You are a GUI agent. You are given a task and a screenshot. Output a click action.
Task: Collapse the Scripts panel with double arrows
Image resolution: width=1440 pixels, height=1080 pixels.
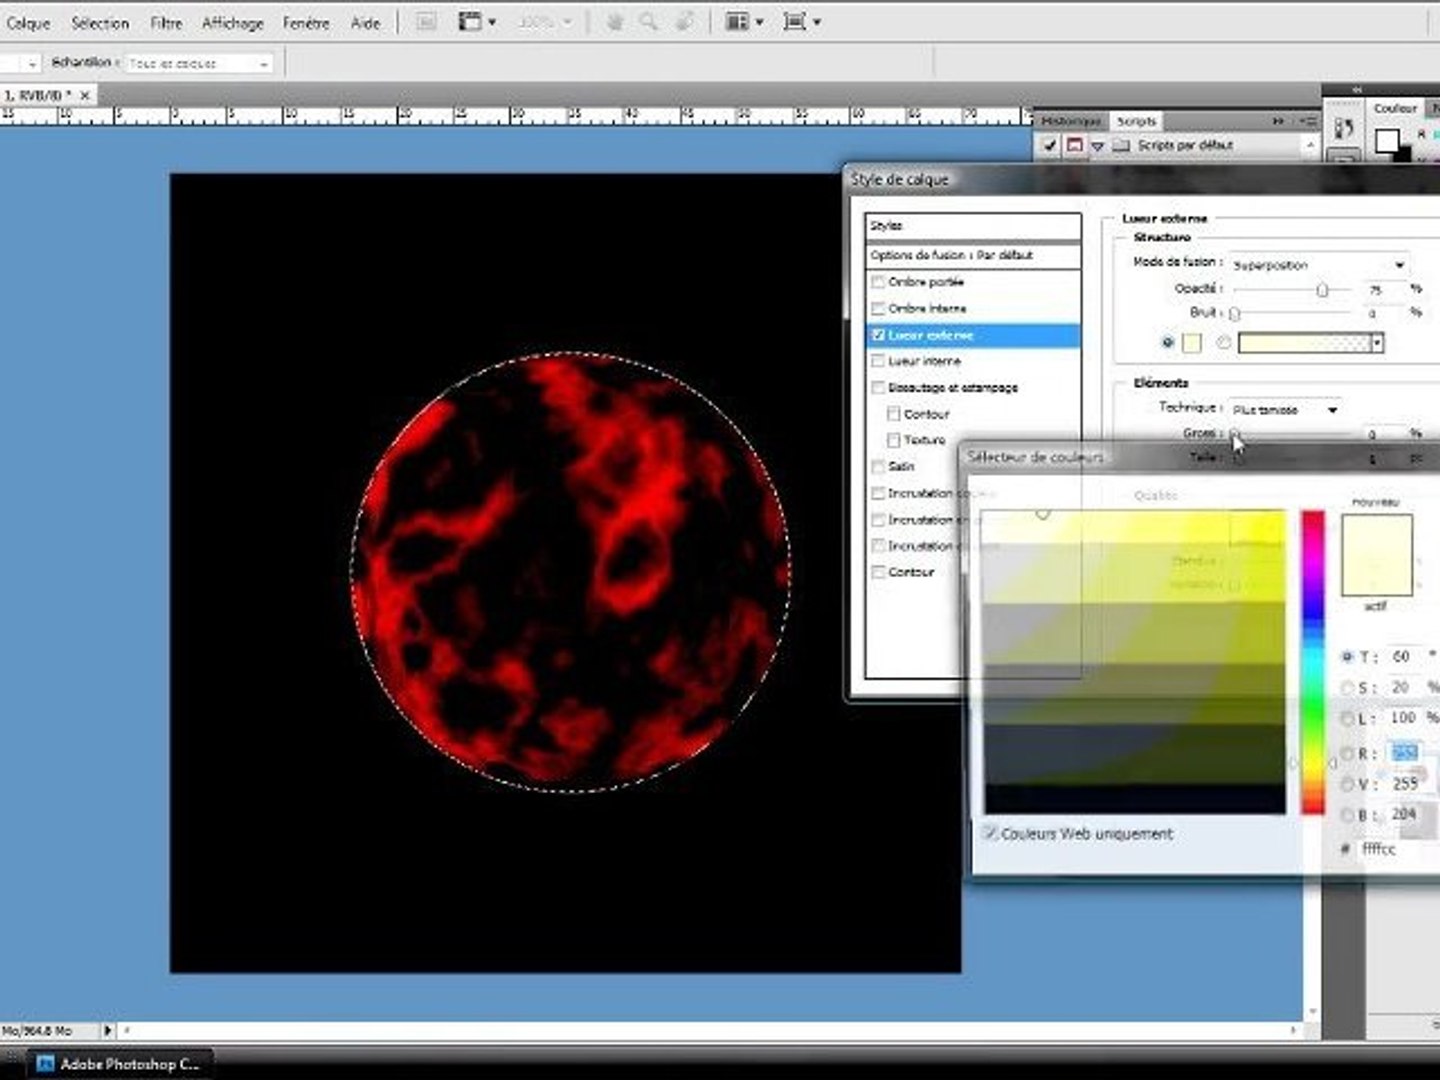(x=1278, y=121)
